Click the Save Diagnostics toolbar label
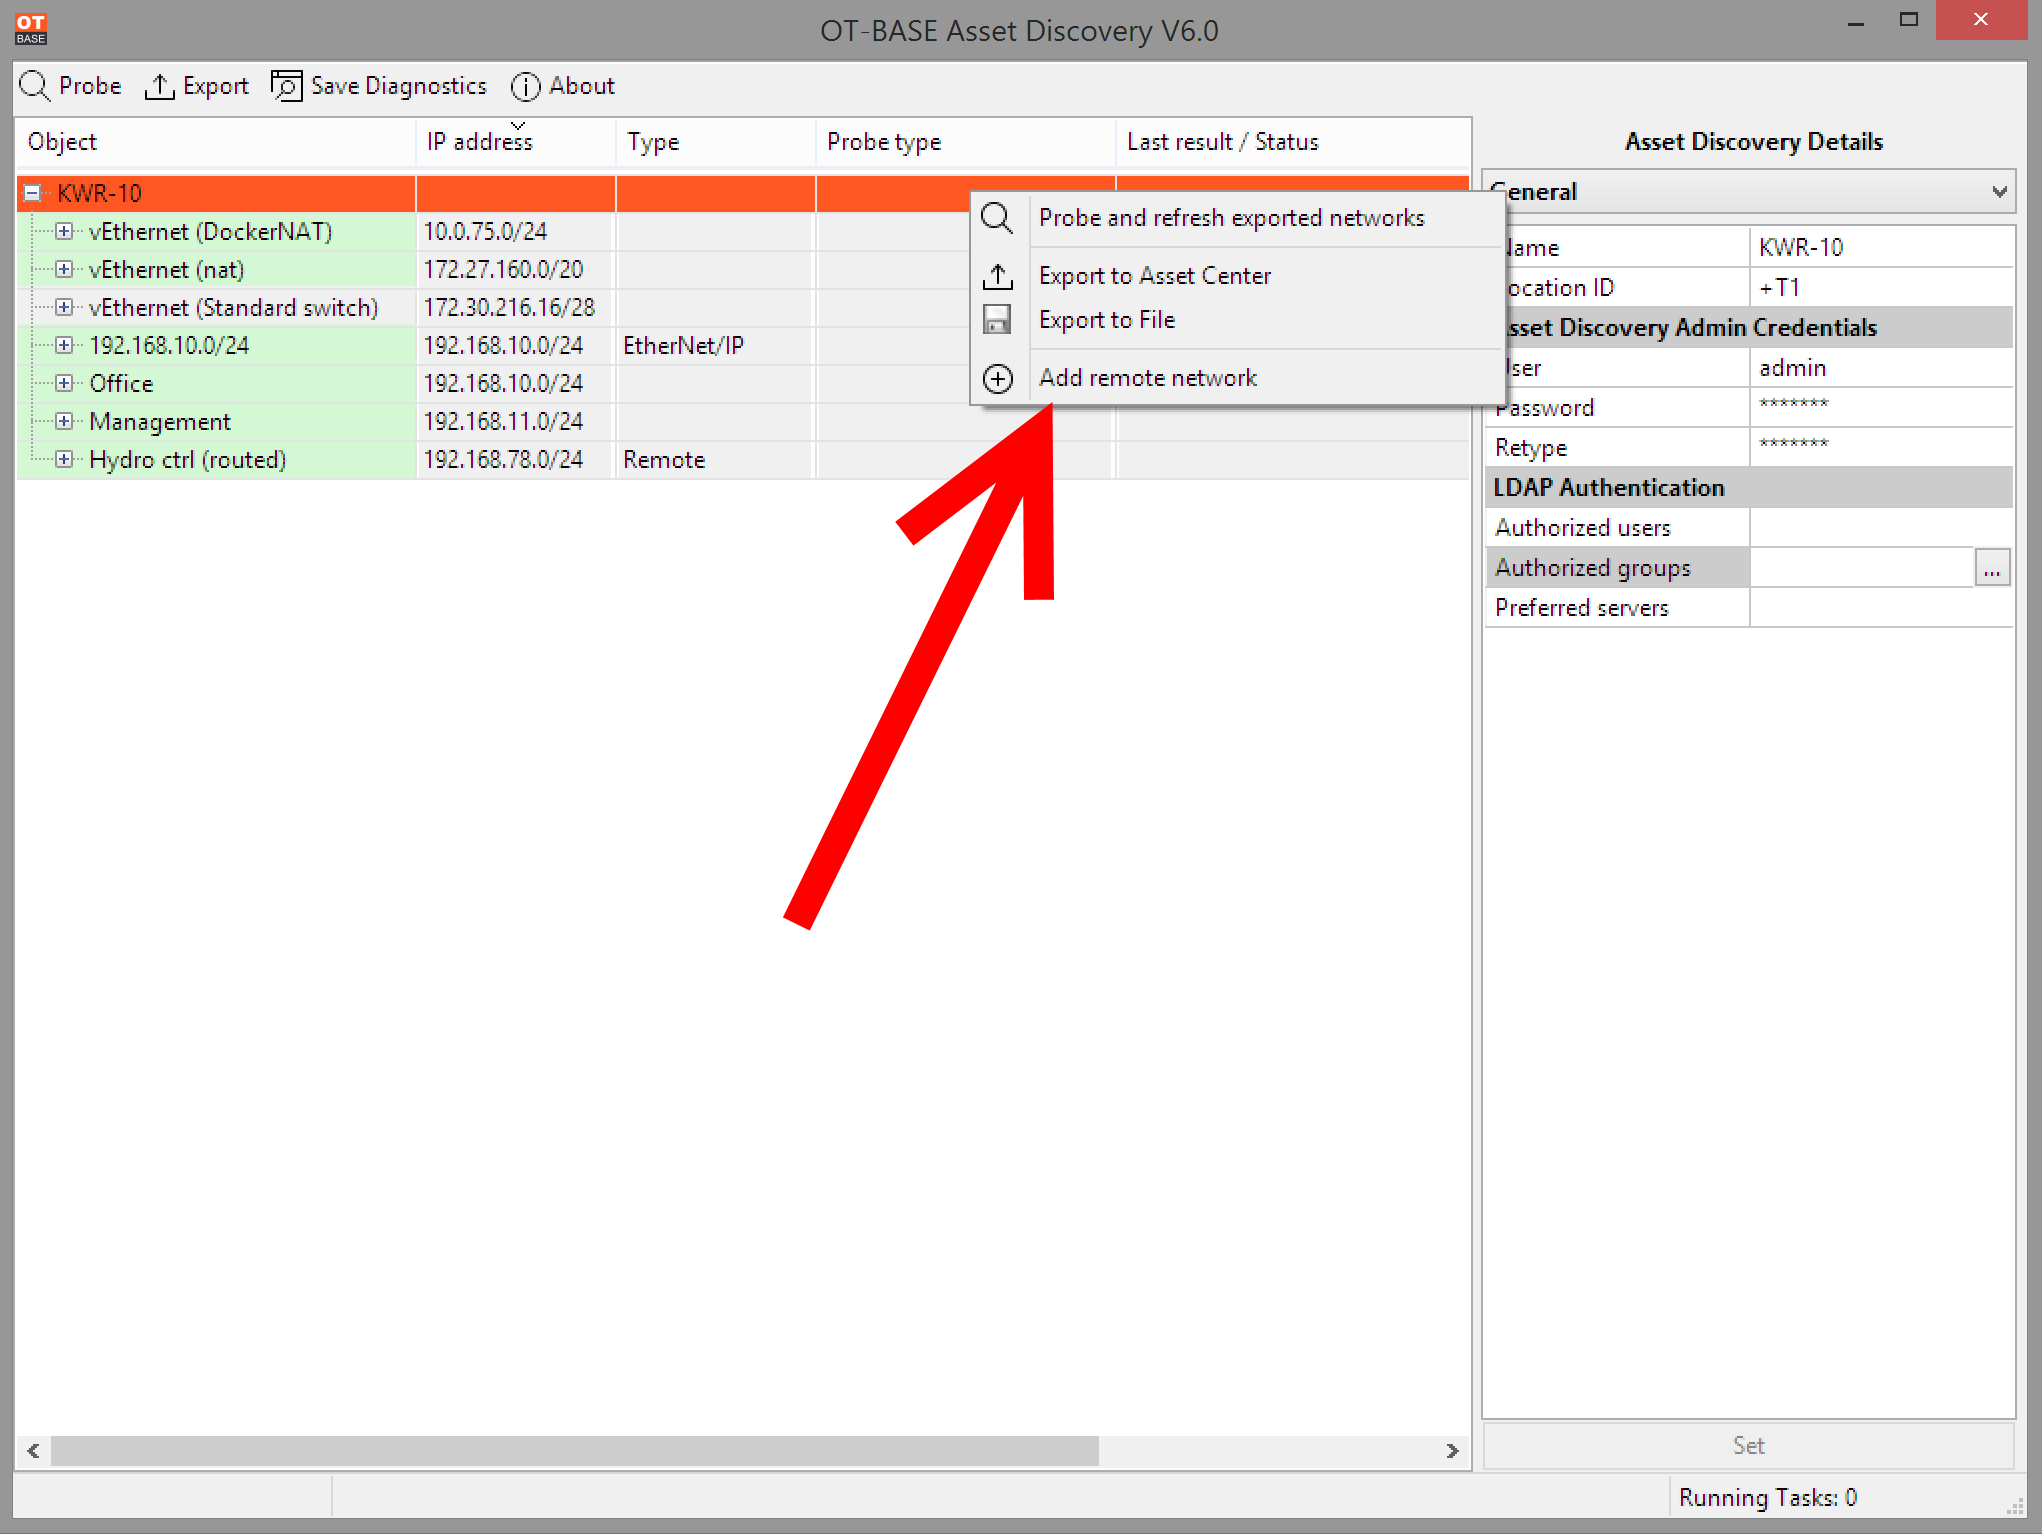The height and width of the screenshot is (1534, 2042). point(398,87)
